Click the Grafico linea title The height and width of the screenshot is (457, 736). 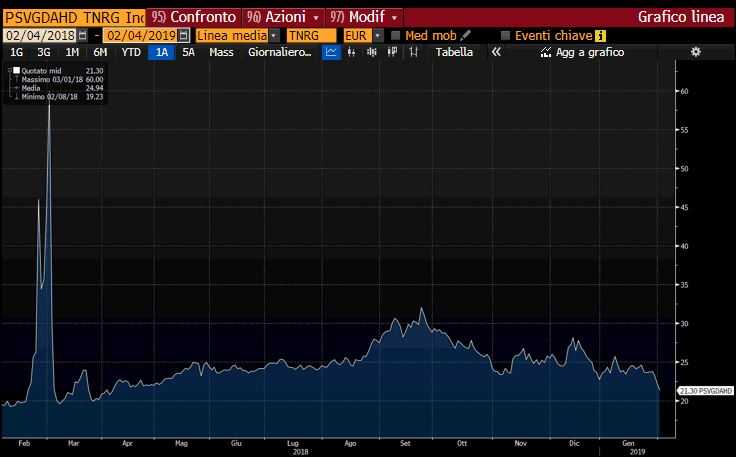click(x=681, y=17)
